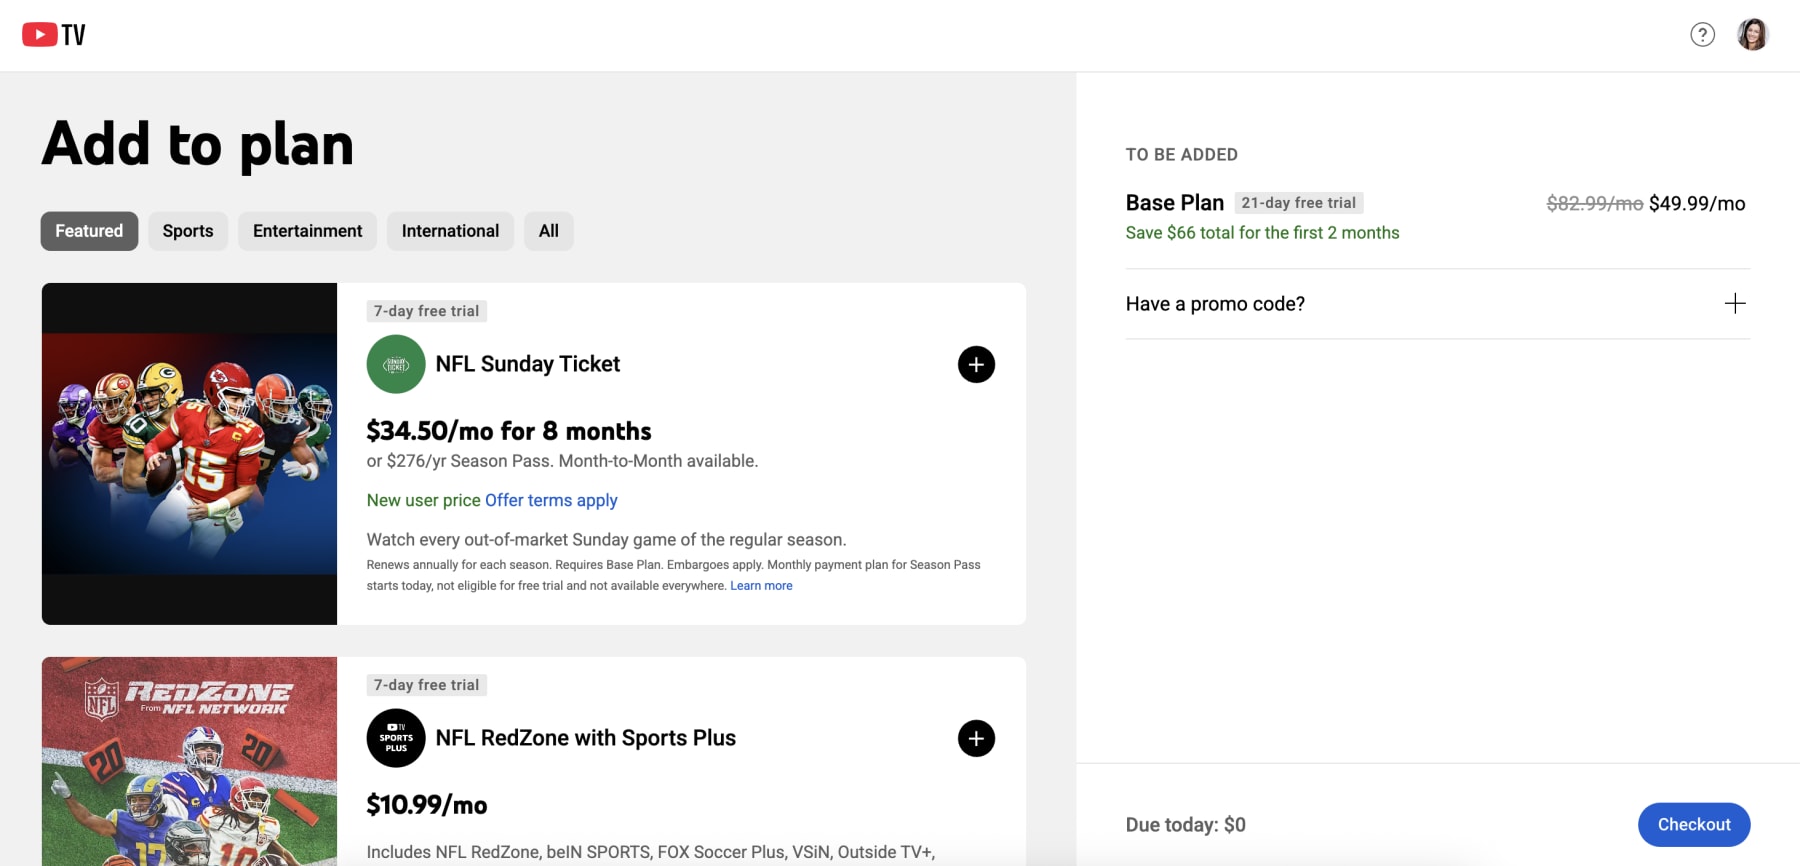Follow the Learn more link

(x=761, y=586)
